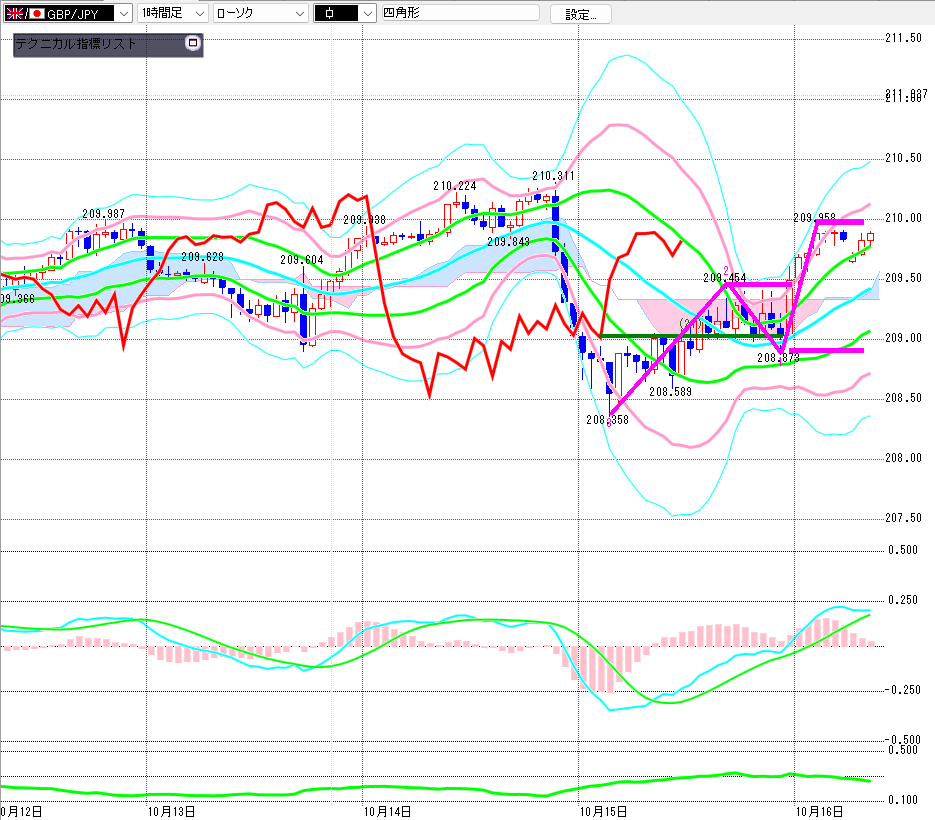Open the ローソク chart type dropdown
This screenshot has height=820, width=935.
(261, 13)
